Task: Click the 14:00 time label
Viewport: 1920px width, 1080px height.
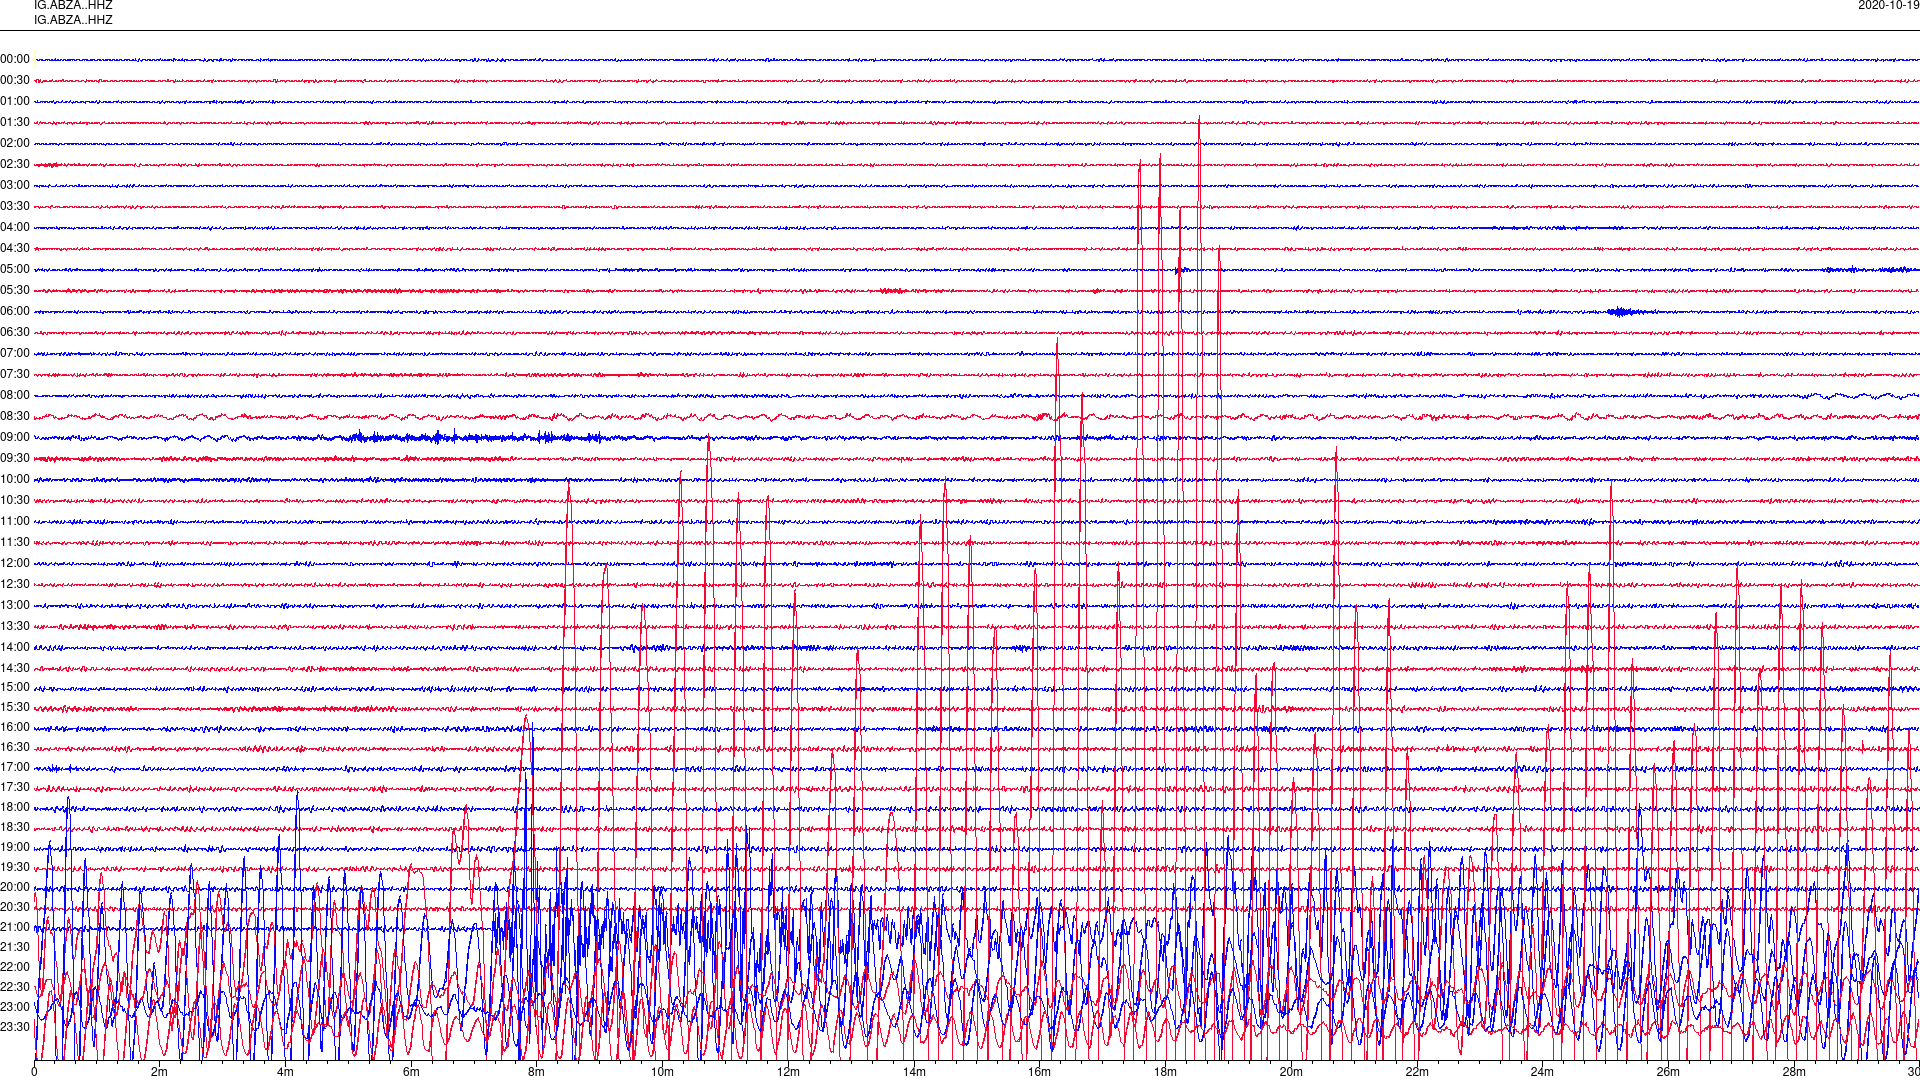Action: coord(15,648)
